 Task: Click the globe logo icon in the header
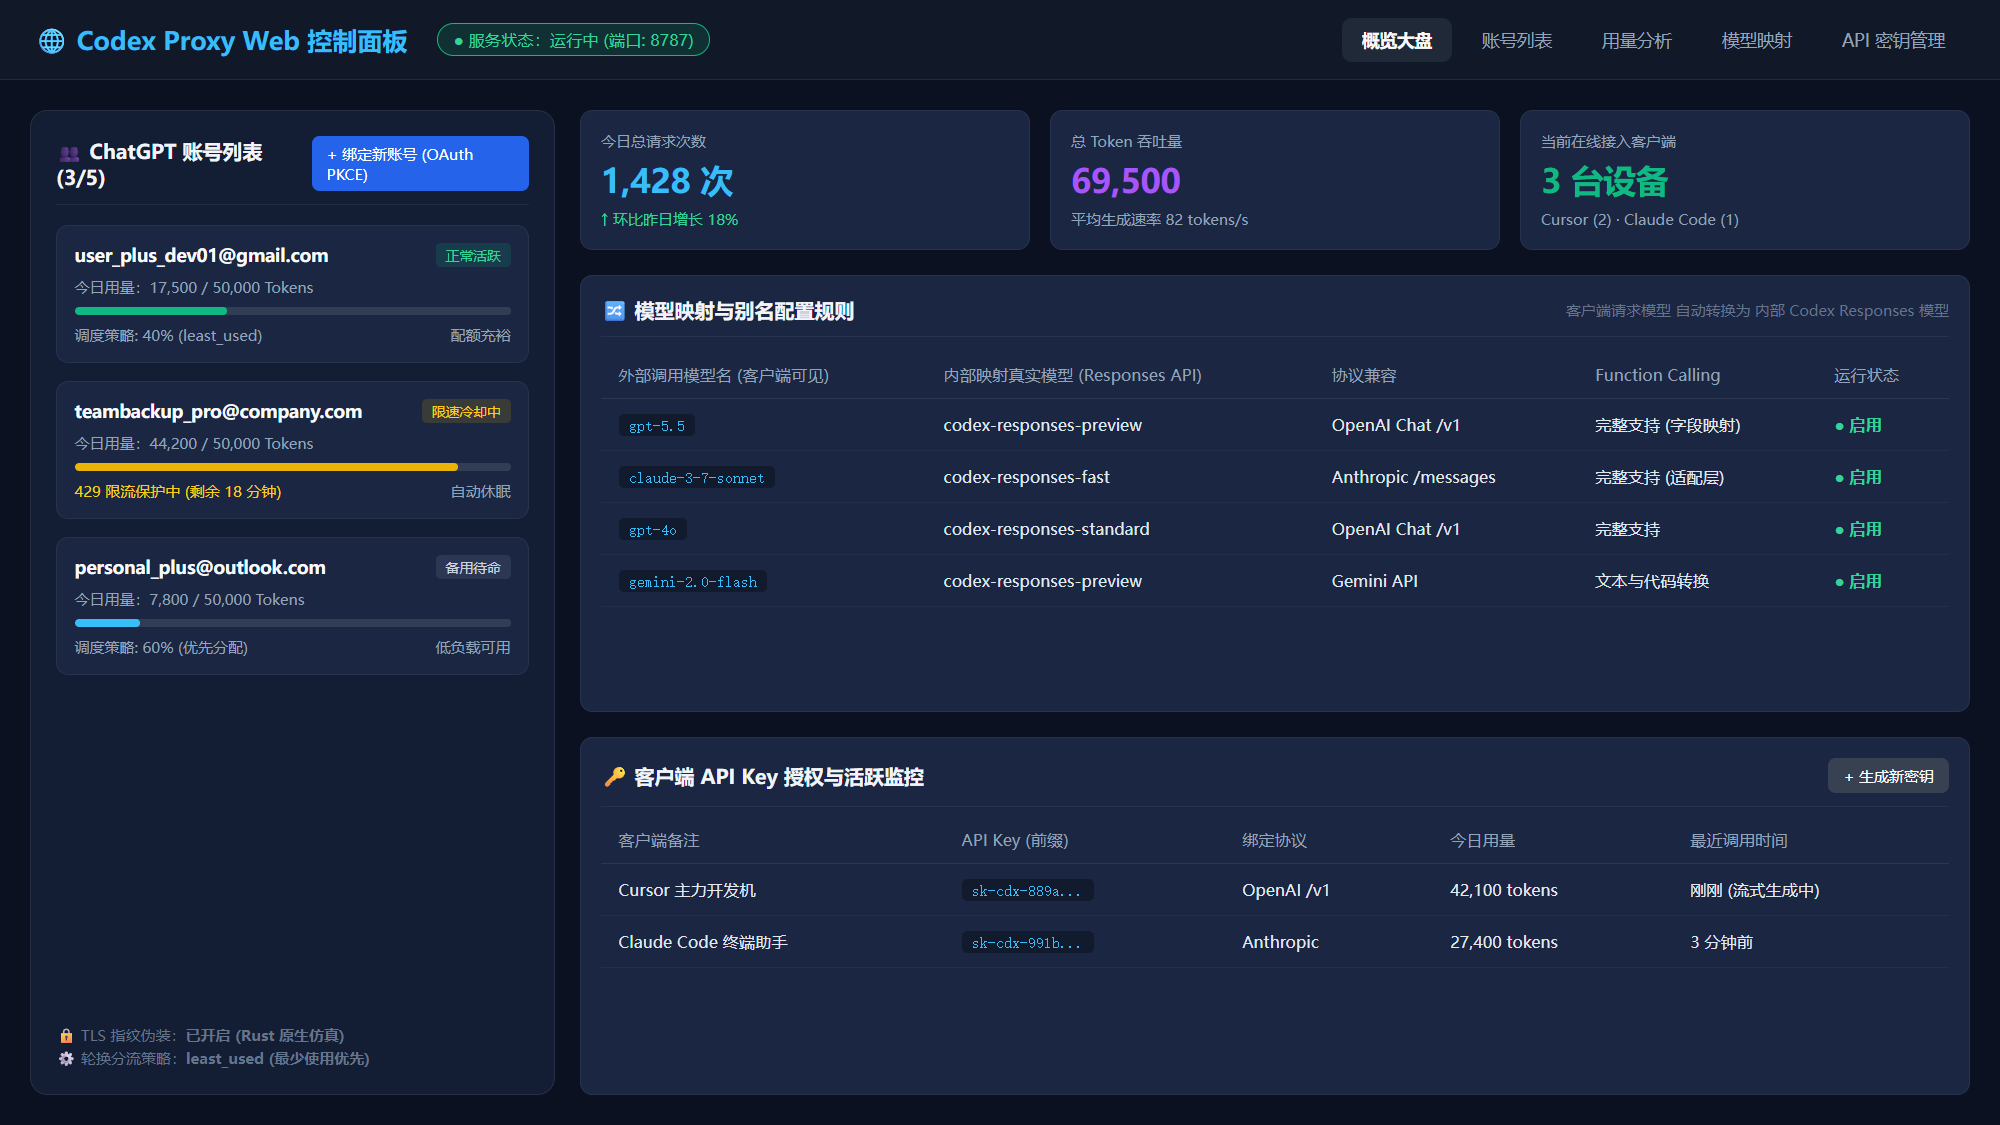pyautogui.click(x=52, y=41)
